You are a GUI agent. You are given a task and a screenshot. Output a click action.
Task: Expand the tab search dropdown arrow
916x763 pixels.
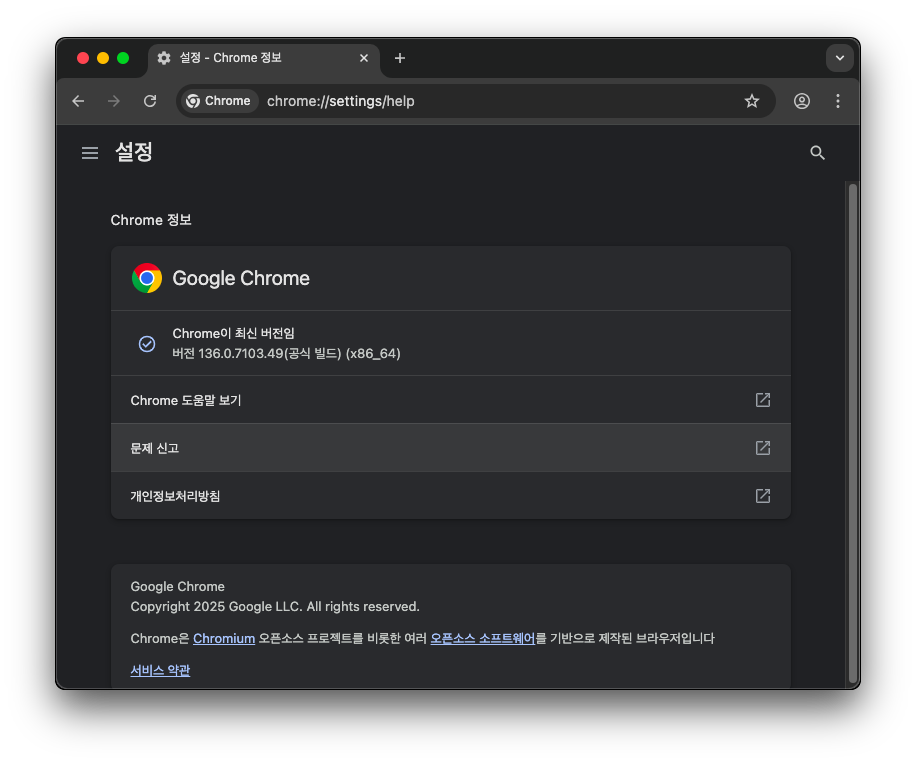pos(839,58)
